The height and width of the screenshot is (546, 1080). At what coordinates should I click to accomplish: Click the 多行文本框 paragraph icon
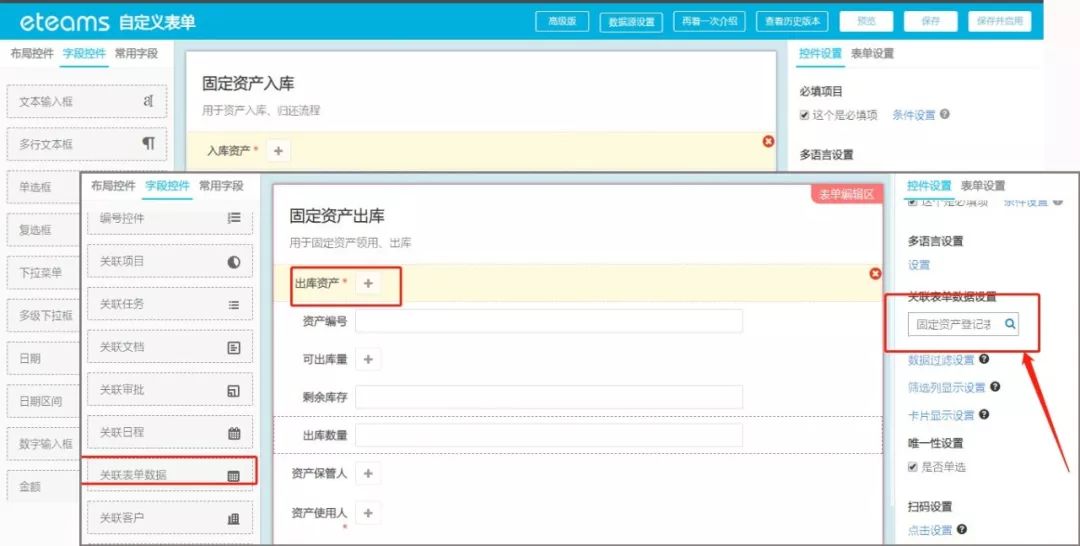pos(148,144)
